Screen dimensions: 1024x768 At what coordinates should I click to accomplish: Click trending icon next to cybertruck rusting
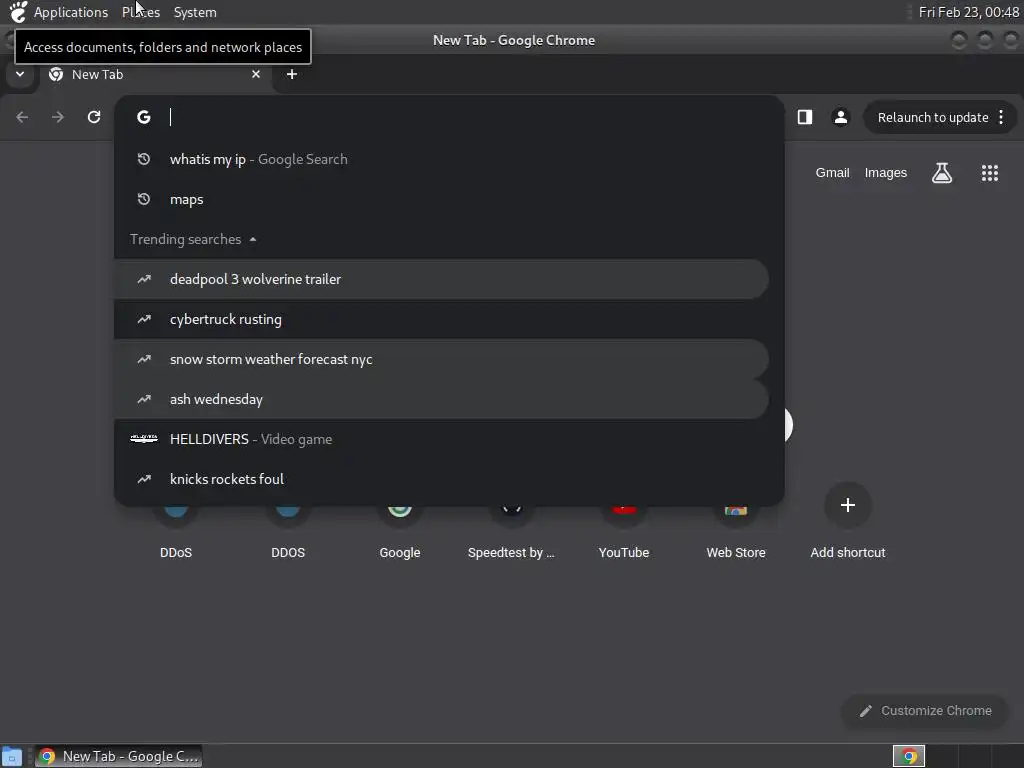pyautogui.click(x=144, y=319)
